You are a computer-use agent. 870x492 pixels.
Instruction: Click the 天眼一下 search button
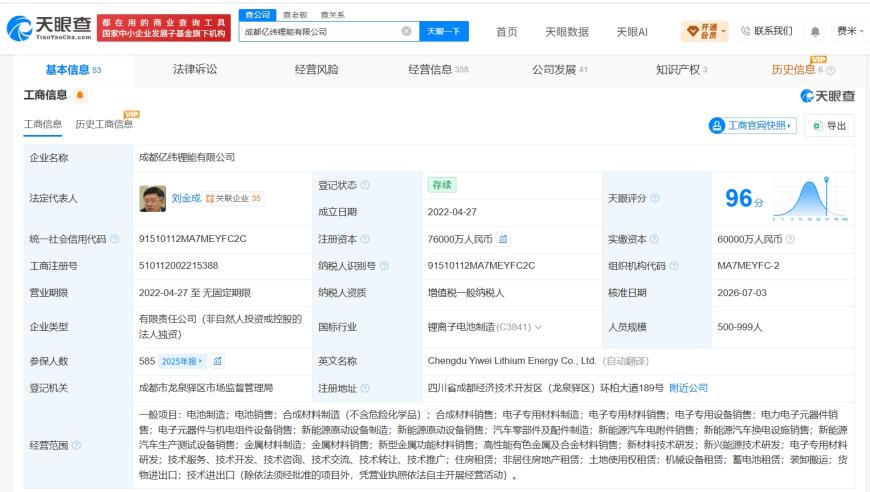click(x=444, y=31)
